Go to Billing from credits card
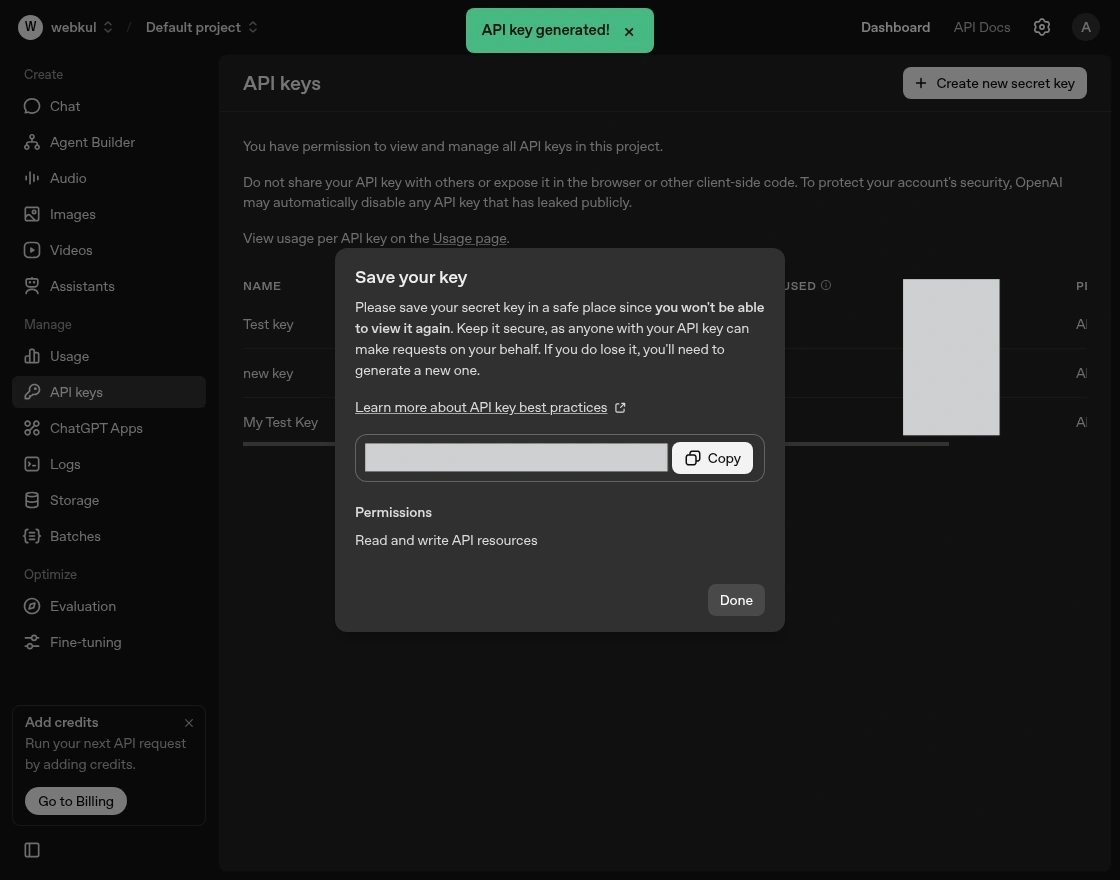The width and height of the screenshot is (1120, 880). [76, 801]
